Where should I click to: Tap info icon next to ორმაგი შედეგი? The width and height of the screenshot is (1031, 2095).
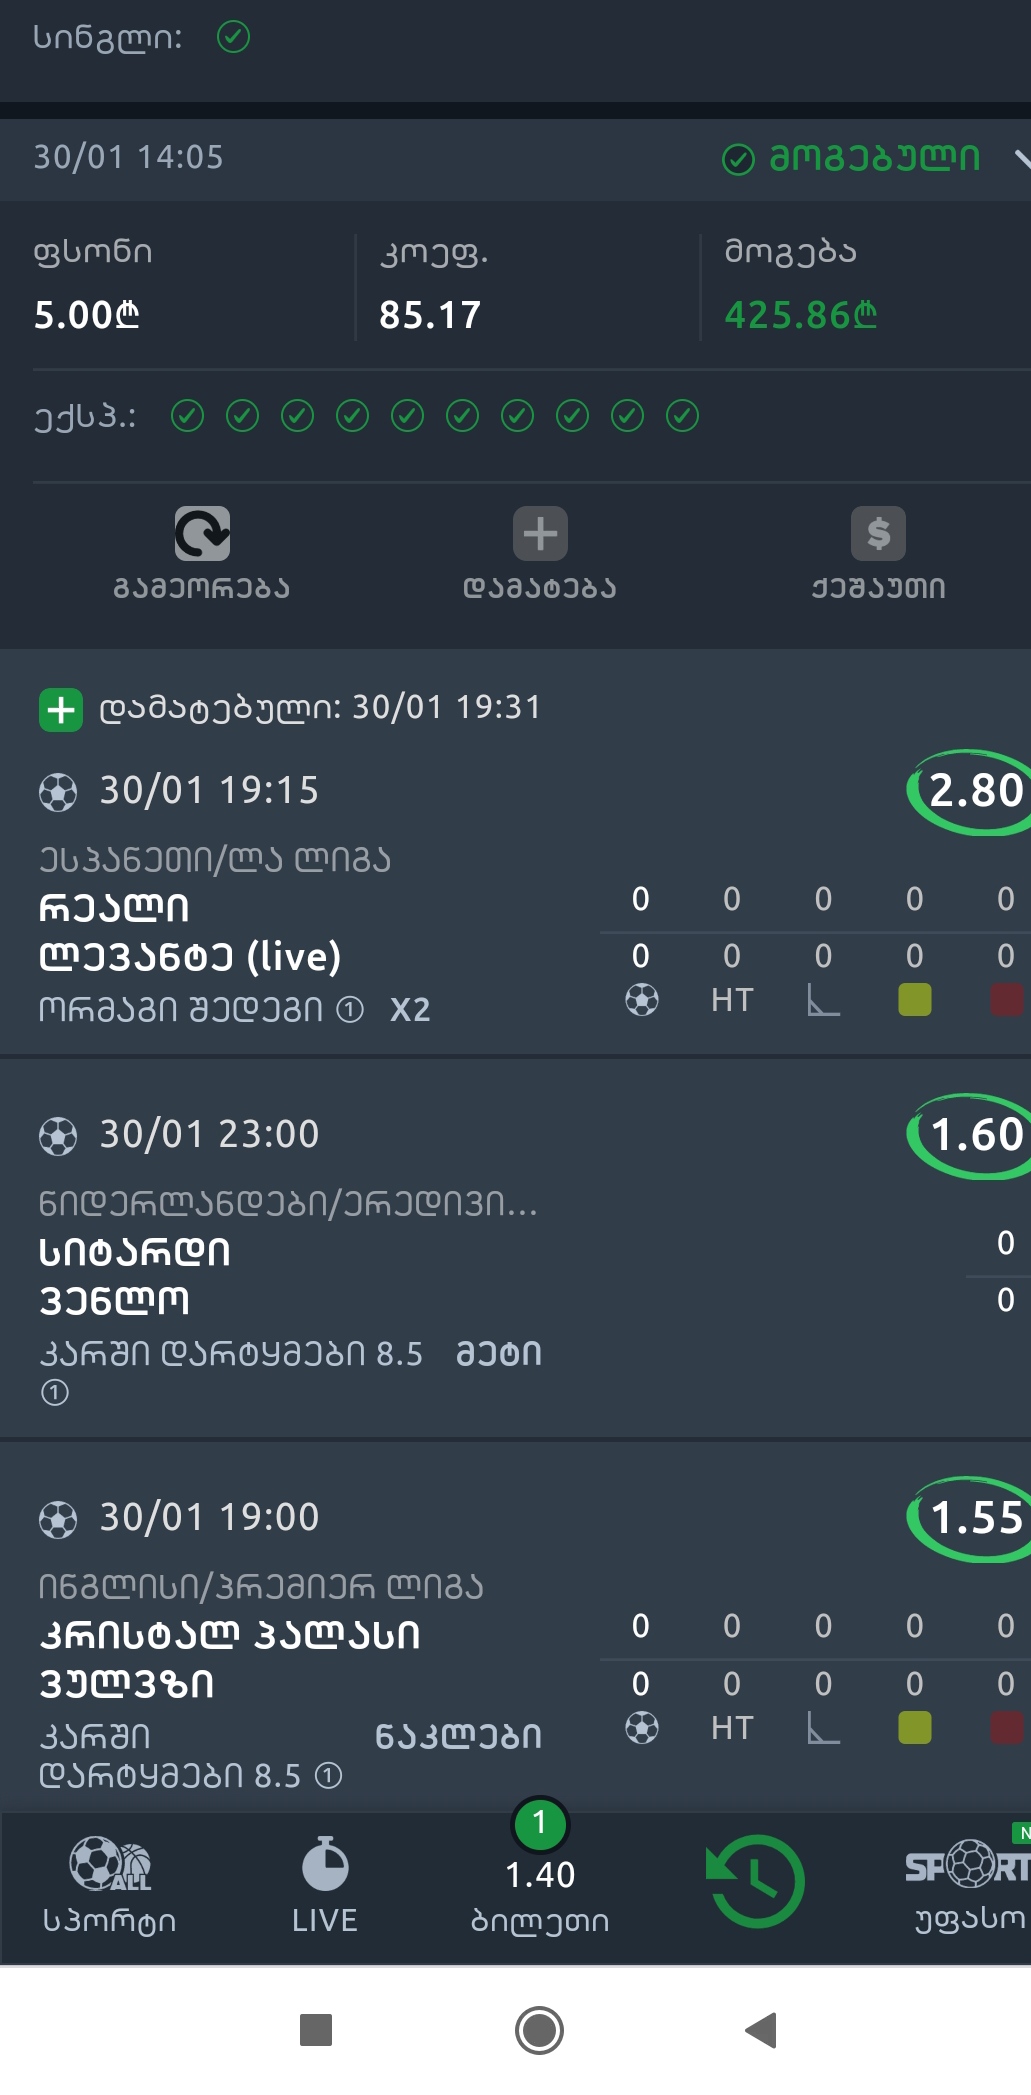click(x=350, y=1010)
